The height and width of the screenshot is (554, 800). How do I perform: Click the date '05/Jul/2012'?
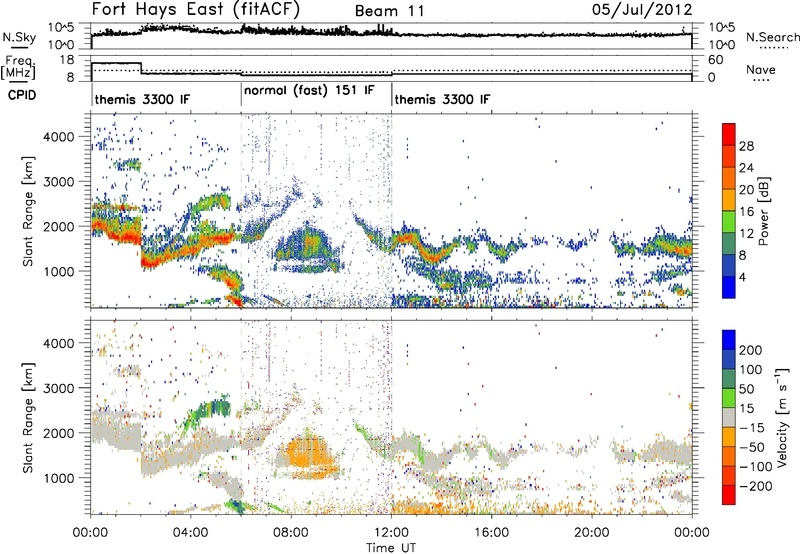click(x=642, y=10)
